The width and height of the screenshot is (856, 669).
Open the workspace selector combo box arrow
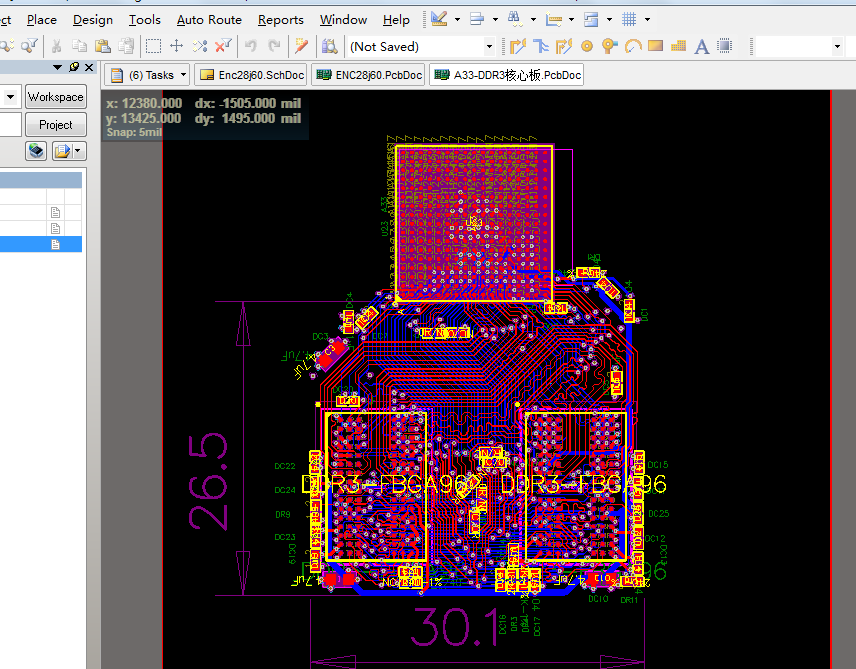[x=10, y=97]
